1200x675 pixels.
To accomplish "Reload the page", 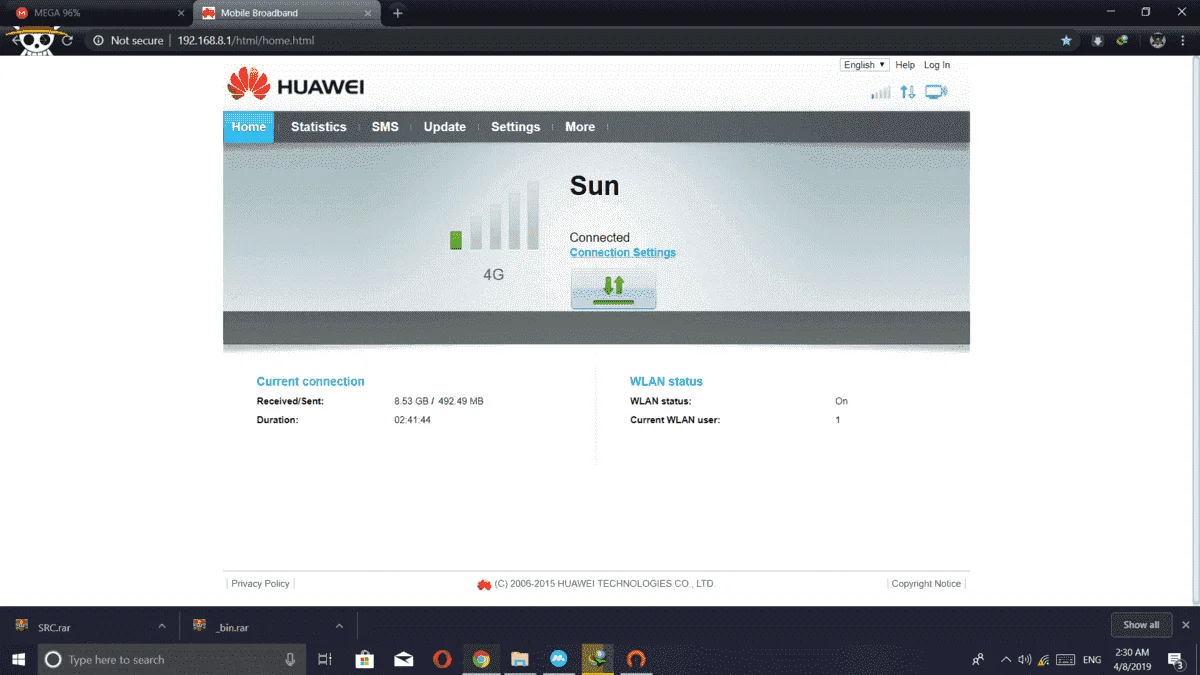I will (67, 41).
